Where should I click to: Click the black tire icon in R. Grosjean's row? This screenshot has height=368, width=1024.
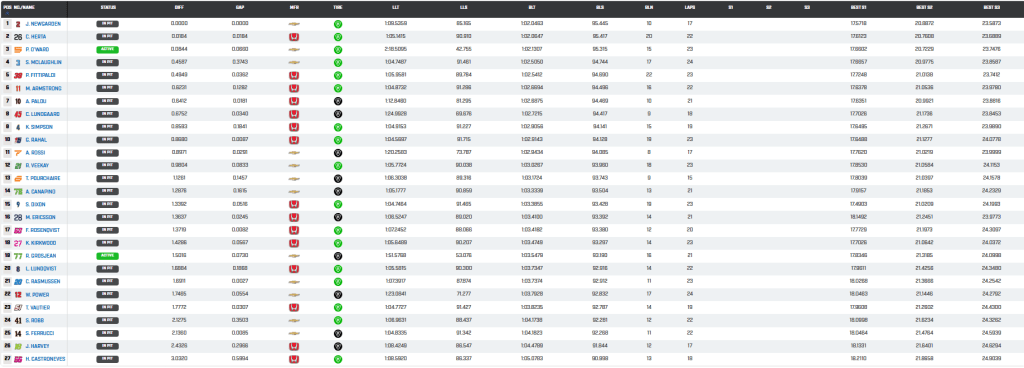pos(338,256)
